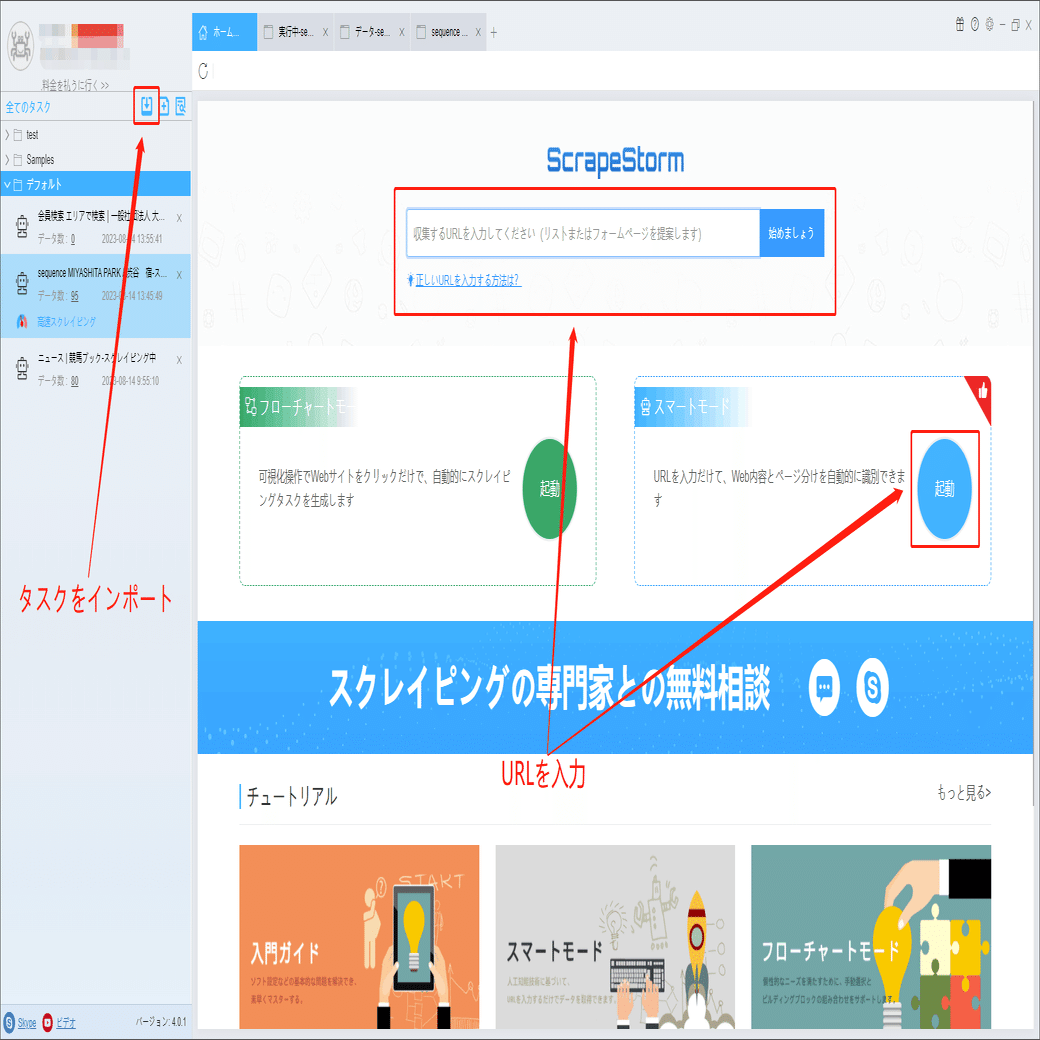Screen dimensions: 1040x1040
Task: Click the Skype link in status bar
Action: 27,1023
